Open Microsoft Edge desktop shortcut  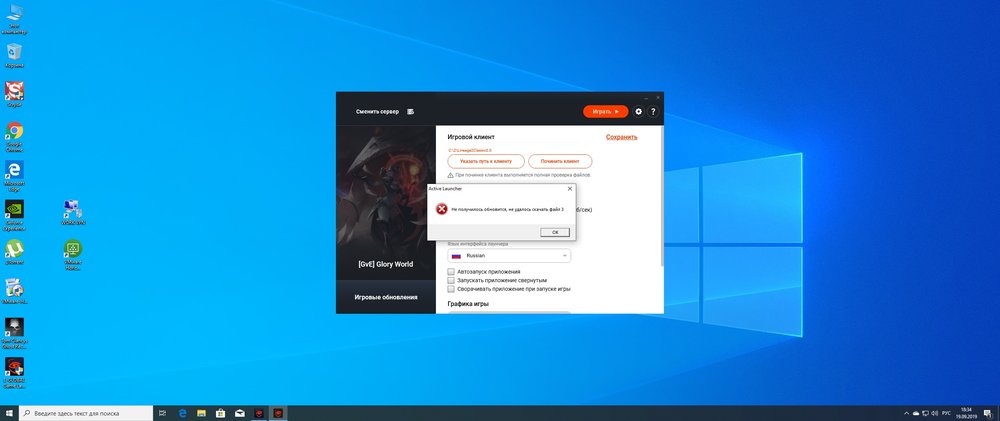click(15, 170)
